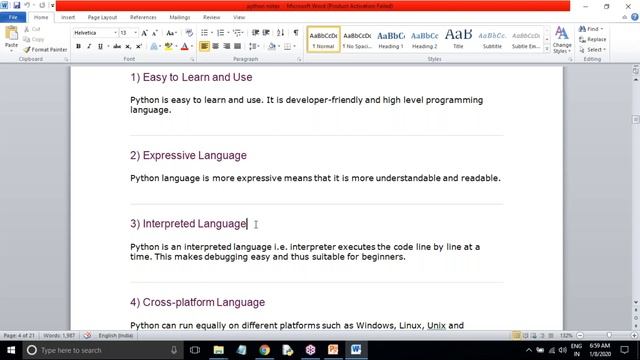The width and height of the screenshot is (640, 360).
Task: Open the font size dropdown
Action: 136,33
